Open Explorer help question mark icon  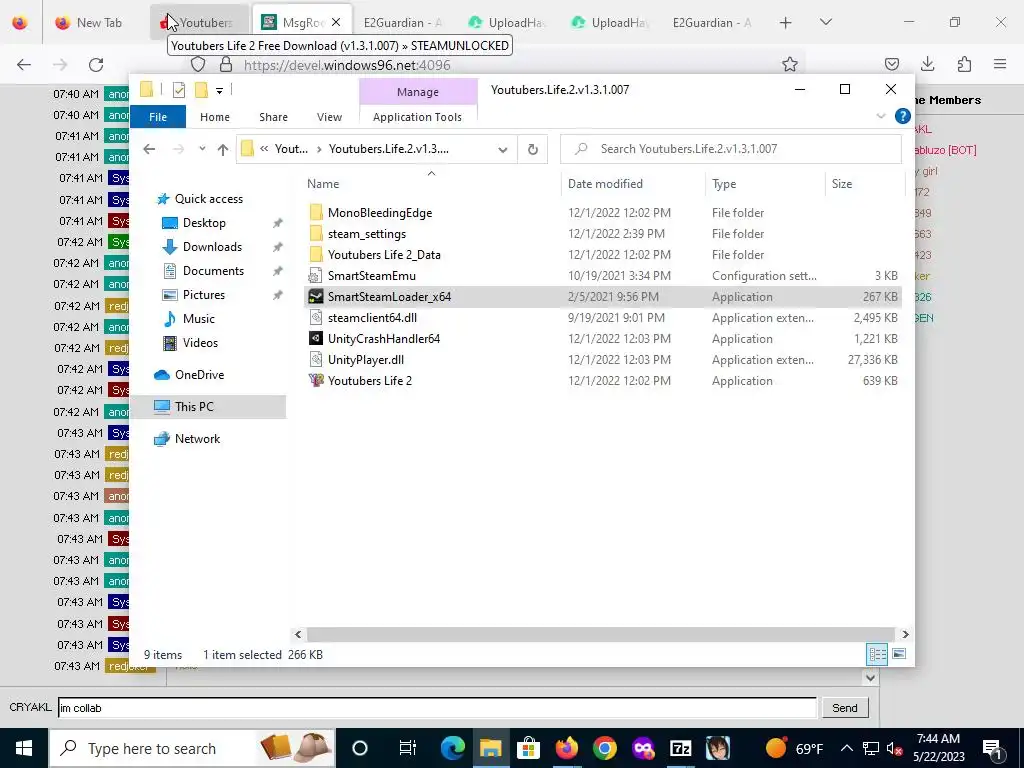pyautogui.click(x=903, y=116)
